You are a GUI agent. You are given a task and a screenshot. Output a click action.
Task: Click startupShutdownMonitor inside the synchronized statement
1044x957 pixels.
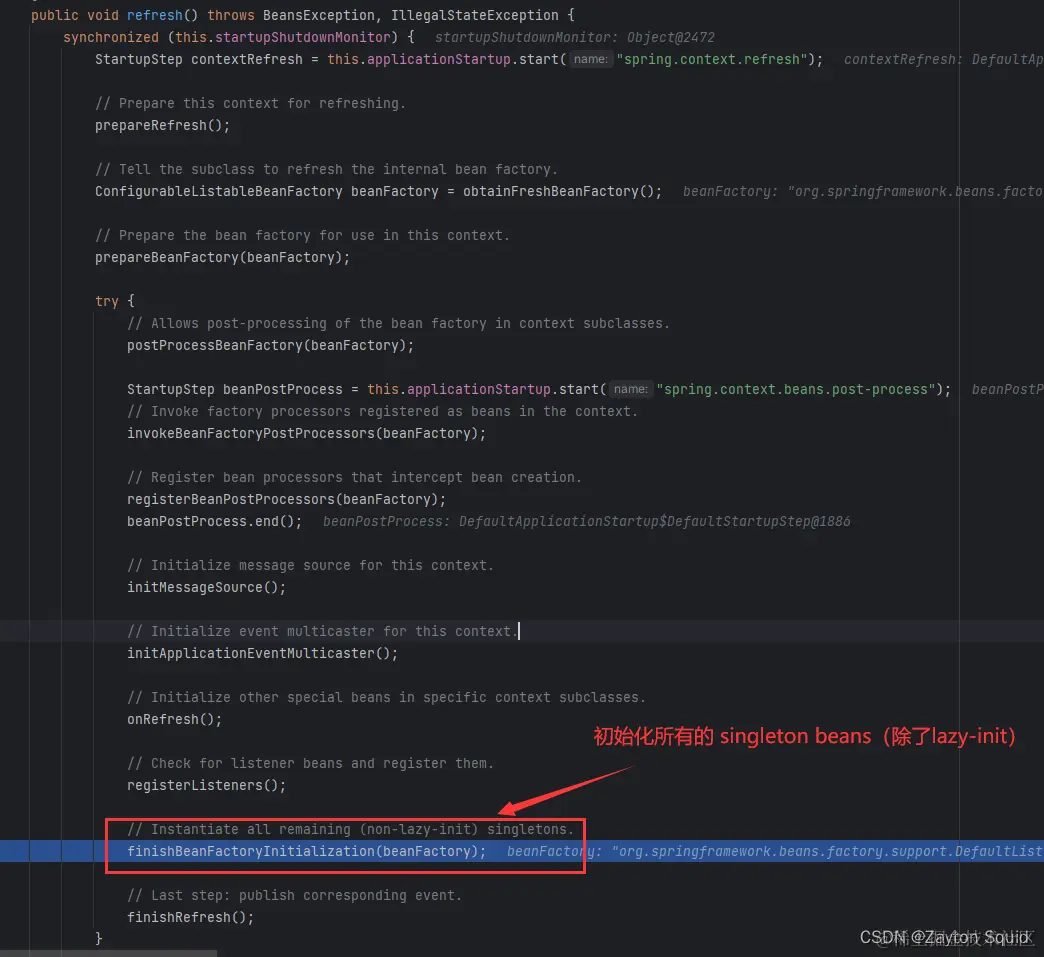click(303, 37)
